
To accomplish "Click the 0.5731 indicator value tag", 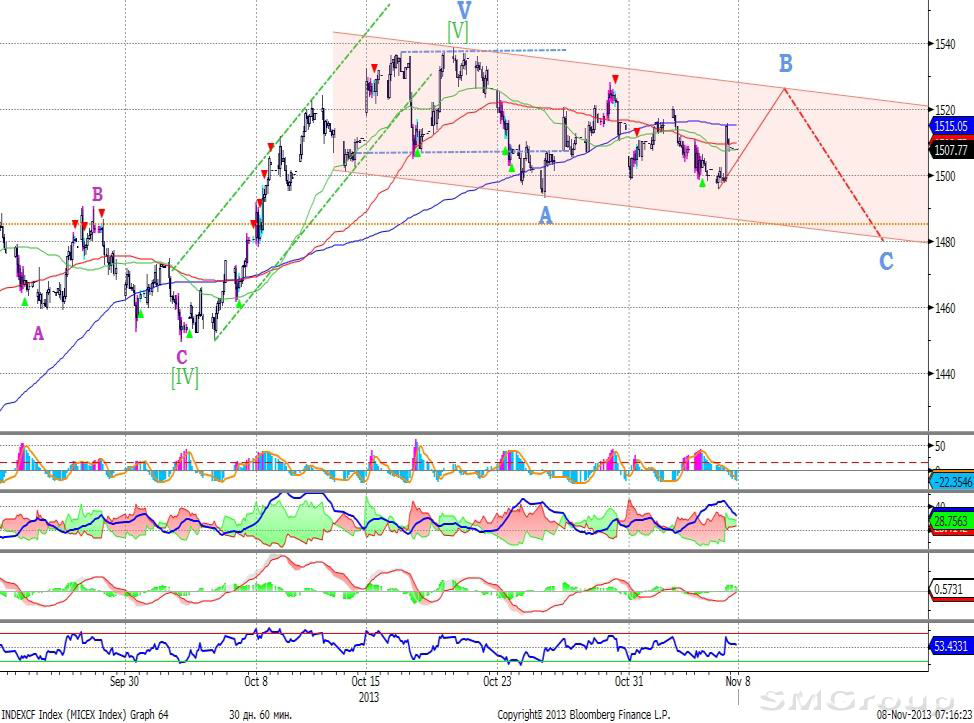I will (950, 590).
